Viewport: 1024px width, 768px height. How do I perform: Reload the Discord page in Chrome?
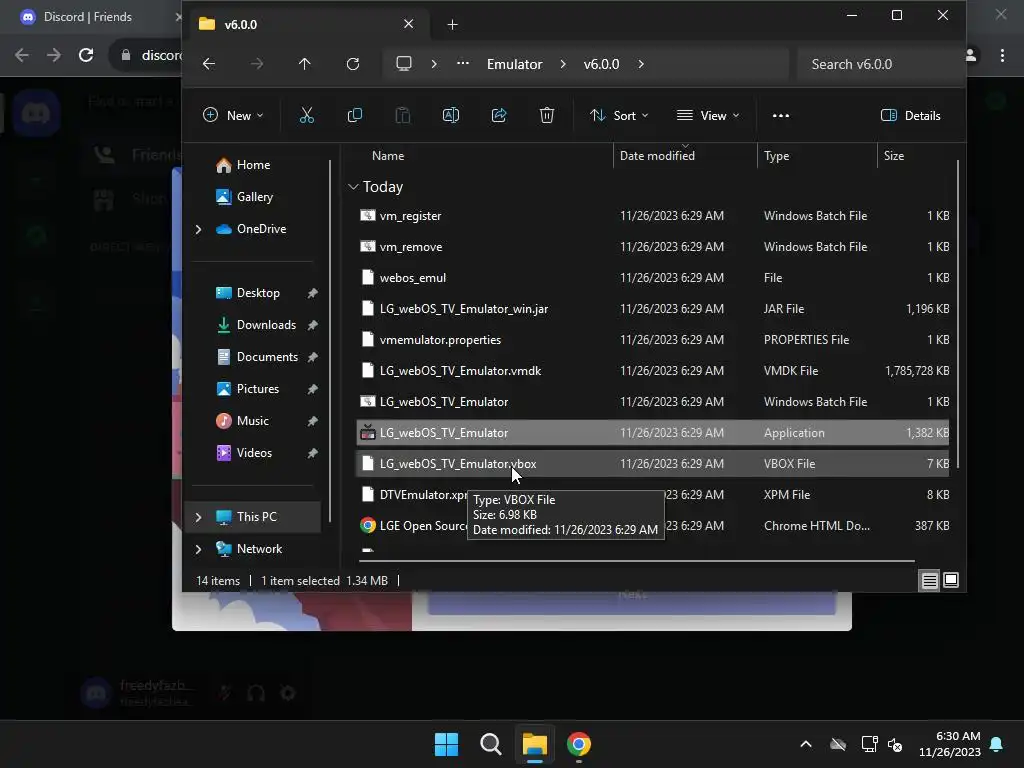[x=86, y=55]
